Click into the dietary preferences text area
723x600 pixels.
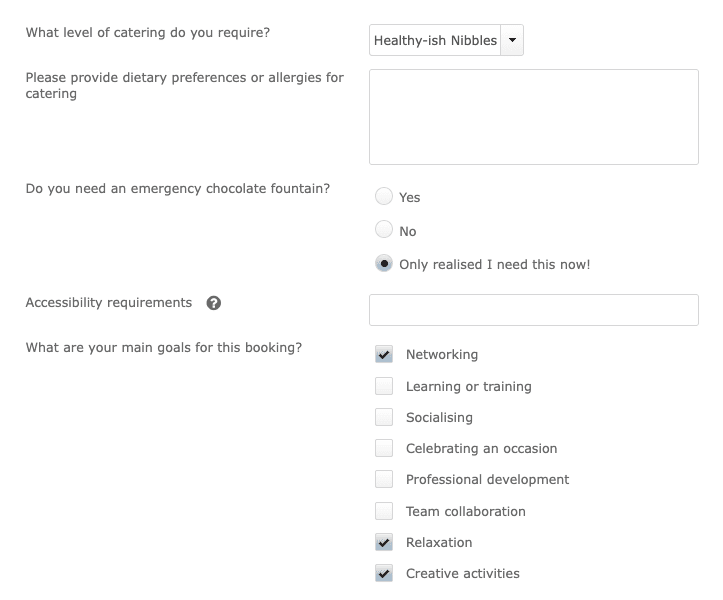click(533, 117)
